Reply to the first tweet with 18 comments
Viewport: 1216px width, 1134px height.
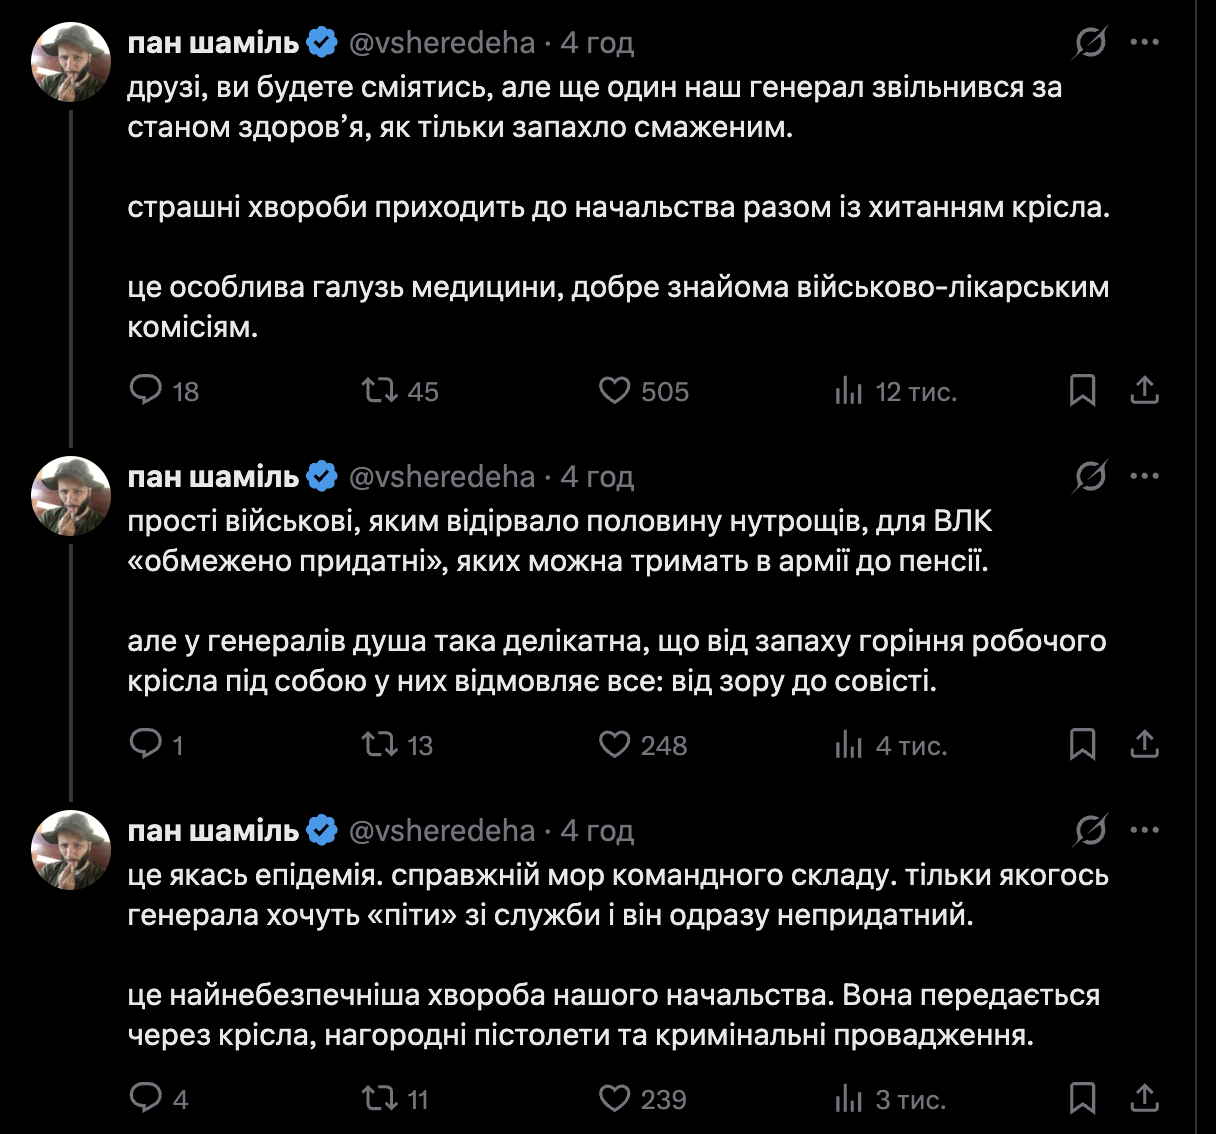click(147, 390)
